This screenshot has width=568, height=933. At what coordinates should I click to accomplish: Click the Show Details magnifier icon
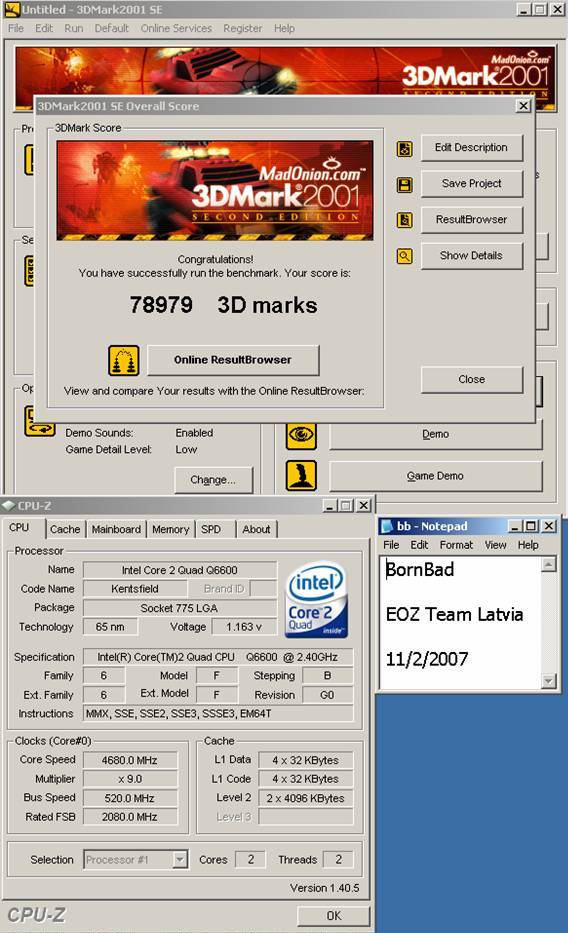(x=404, y=256)
